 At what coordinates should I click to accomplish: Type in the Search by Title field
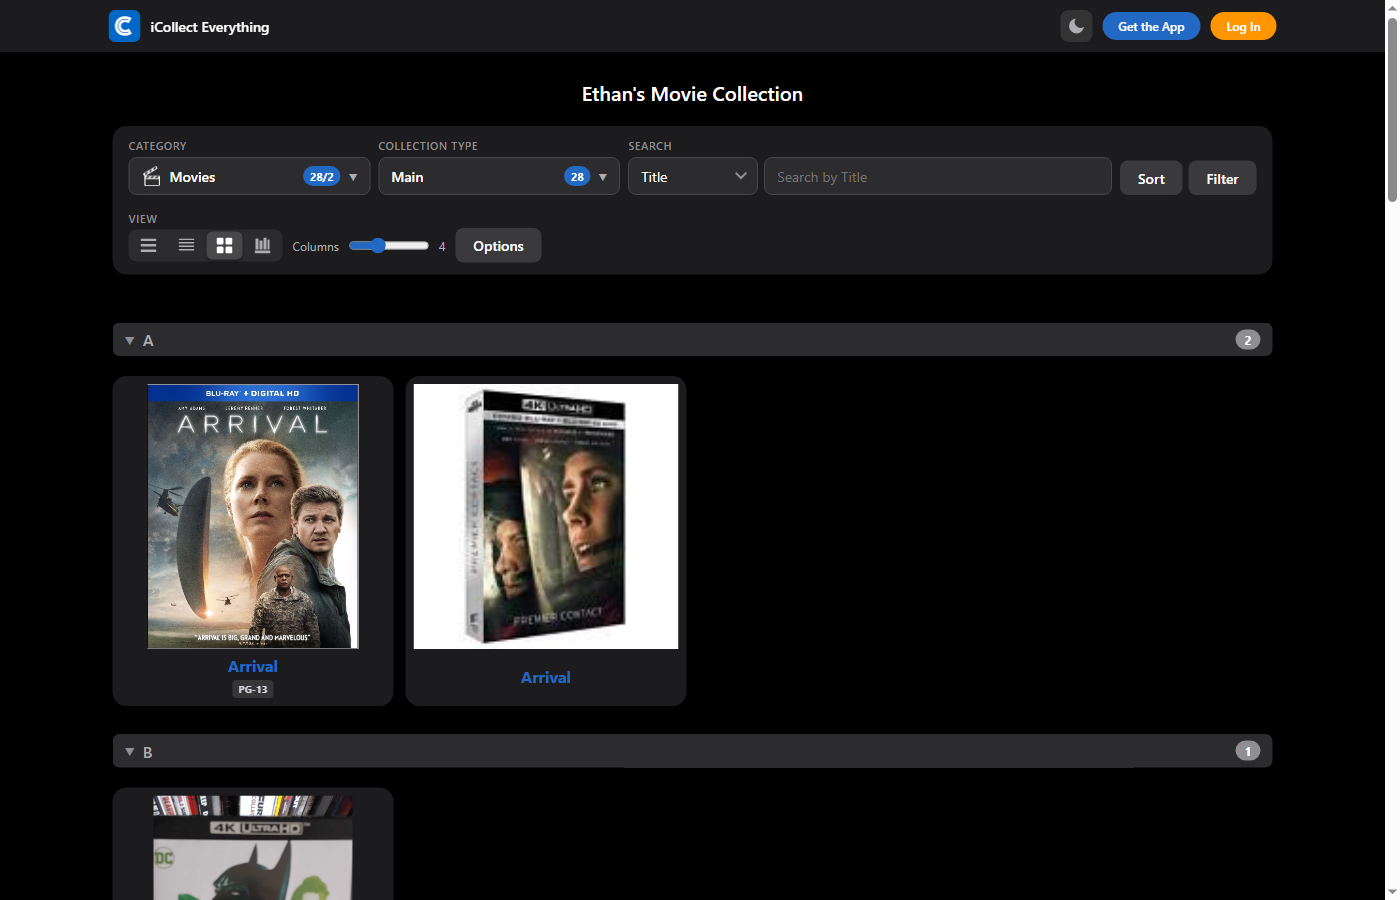coord(937,176)
